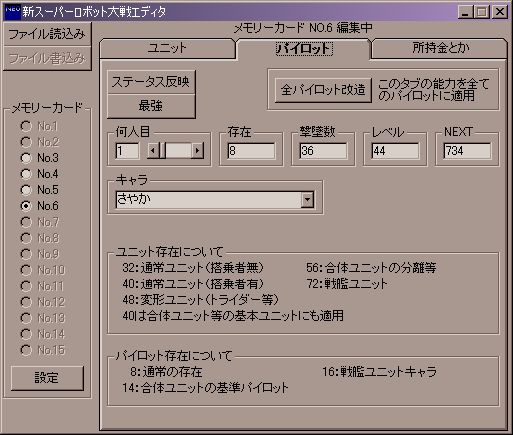This screenshot has height=435, width=513.
Task: Click the text 16:戦艦ユニットキャラ
Action: click(x=379, y=372)
